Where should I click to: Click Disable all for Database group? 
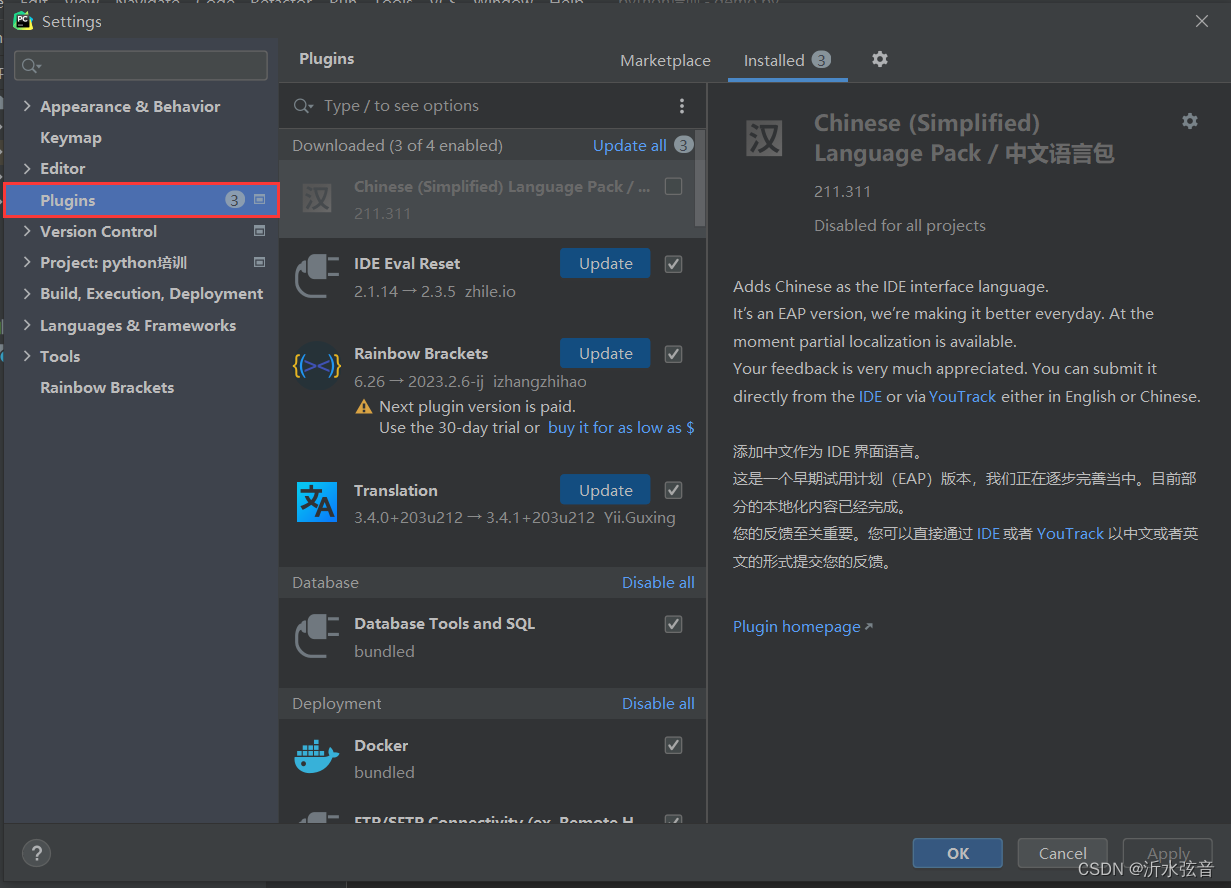click(x=658, y=582)
